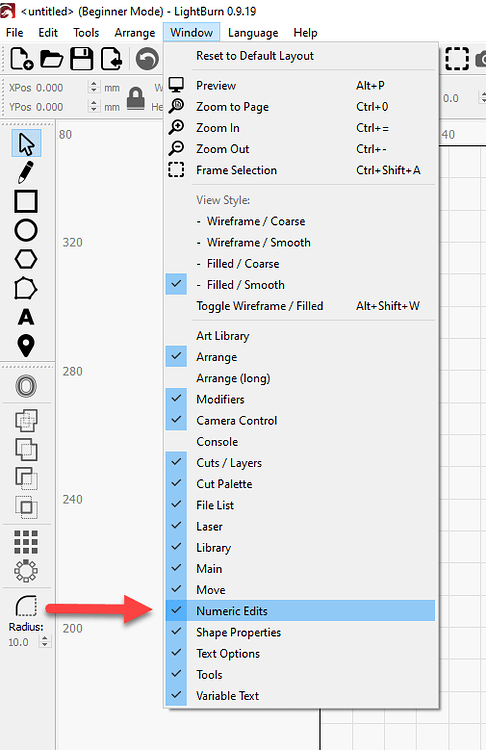Screen dimensions: 486x750
Task: Select the Position Laser pin tool
Action: (26, 346)
